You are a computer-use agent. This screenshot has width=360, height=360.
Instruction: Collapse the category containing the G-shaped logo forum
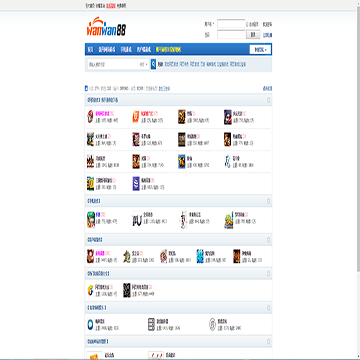[x=268, y=273]
